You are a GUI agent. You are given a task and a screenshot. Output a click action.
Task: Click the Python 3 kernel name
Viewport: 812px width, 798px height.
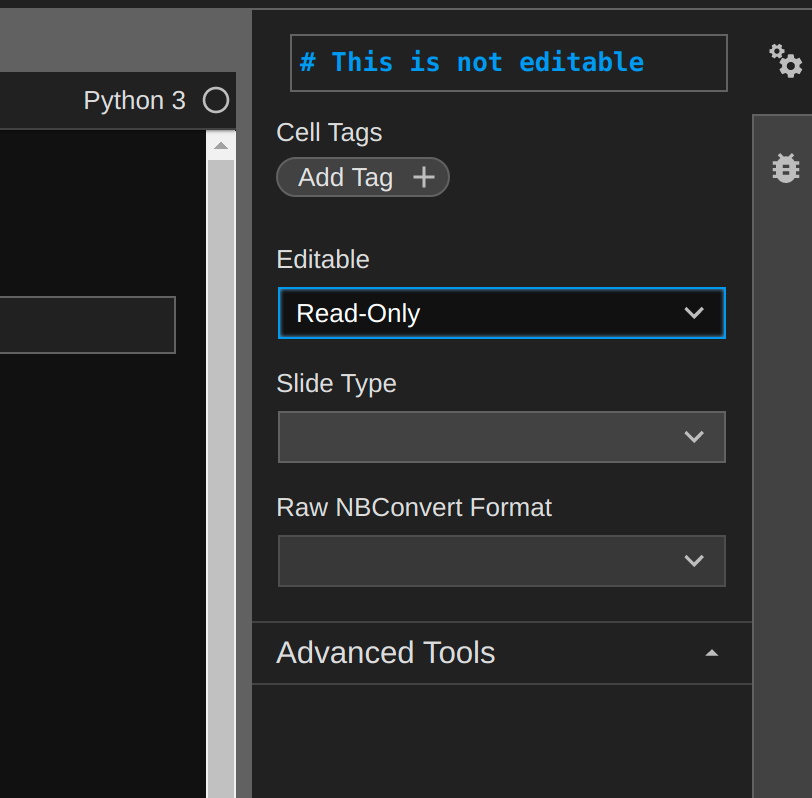(x=134, y=100)
